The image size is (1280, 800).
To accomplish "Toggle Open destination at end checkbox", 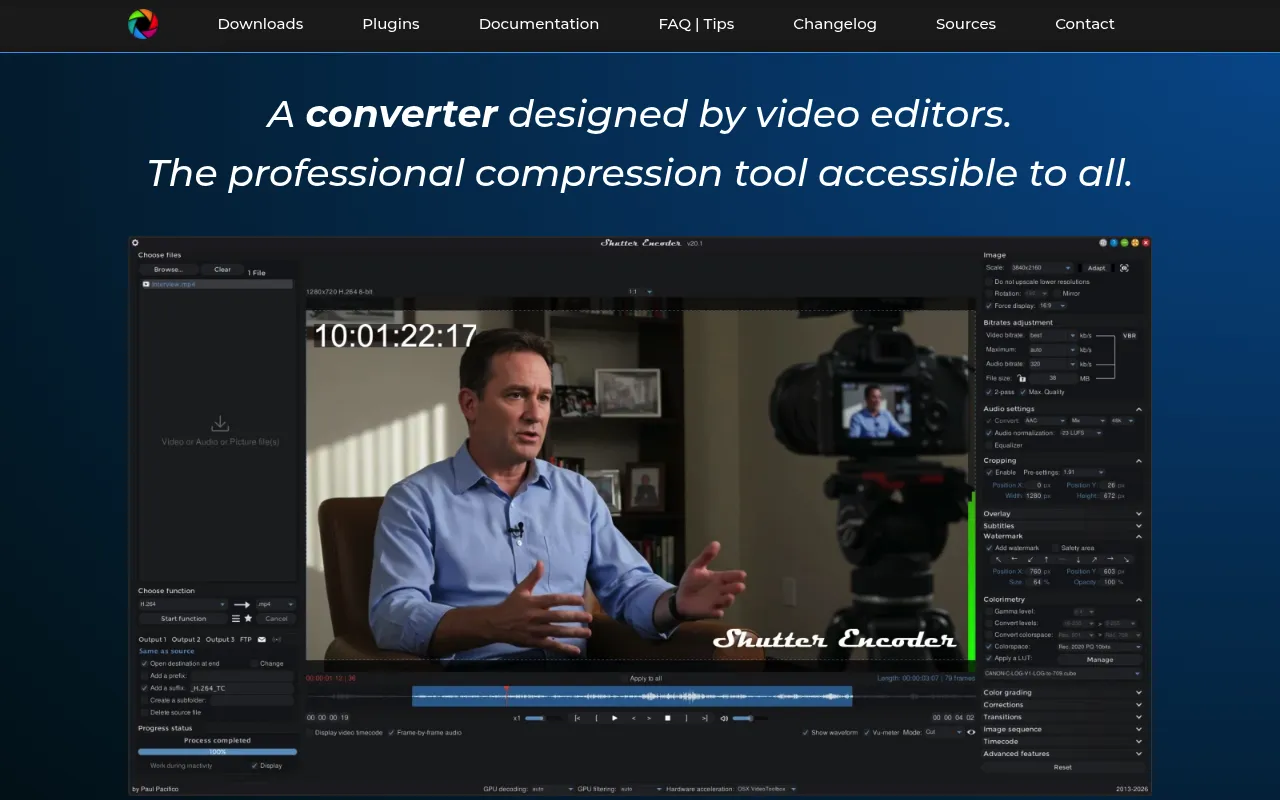I will point(144,663).
